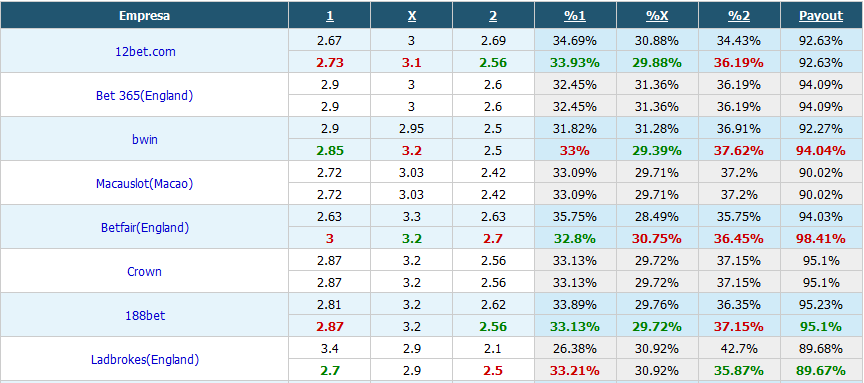Sort by the %2 column header

(739, 16)
